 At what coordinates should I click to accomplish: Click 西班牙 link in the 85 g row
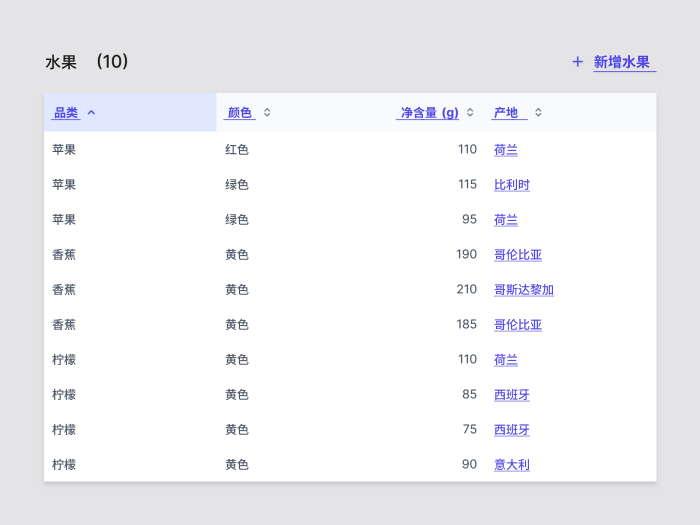[512, 395]
